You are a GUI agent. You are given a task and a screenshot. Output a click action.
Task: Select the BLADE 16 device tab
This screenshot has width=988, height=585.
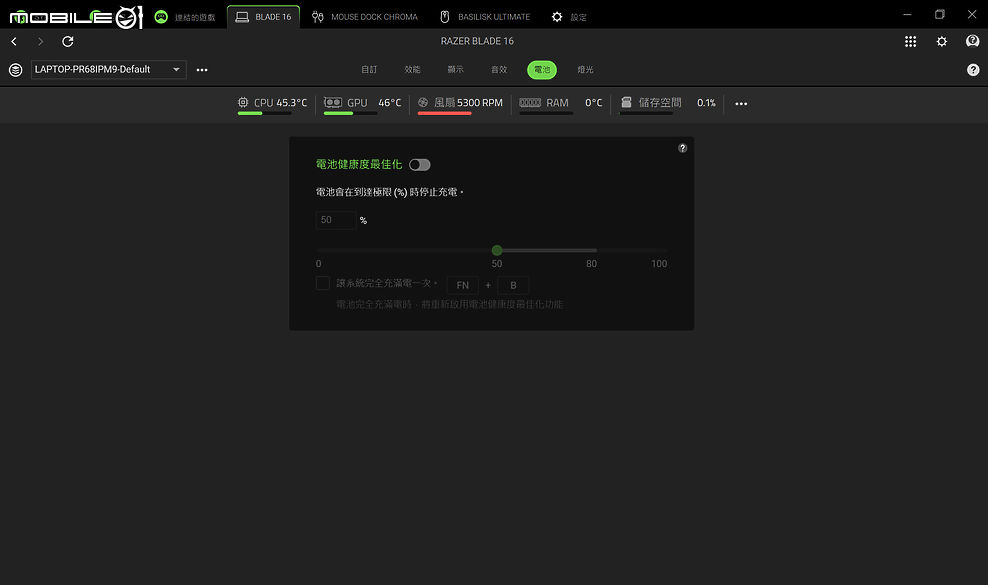coord(263,17)
